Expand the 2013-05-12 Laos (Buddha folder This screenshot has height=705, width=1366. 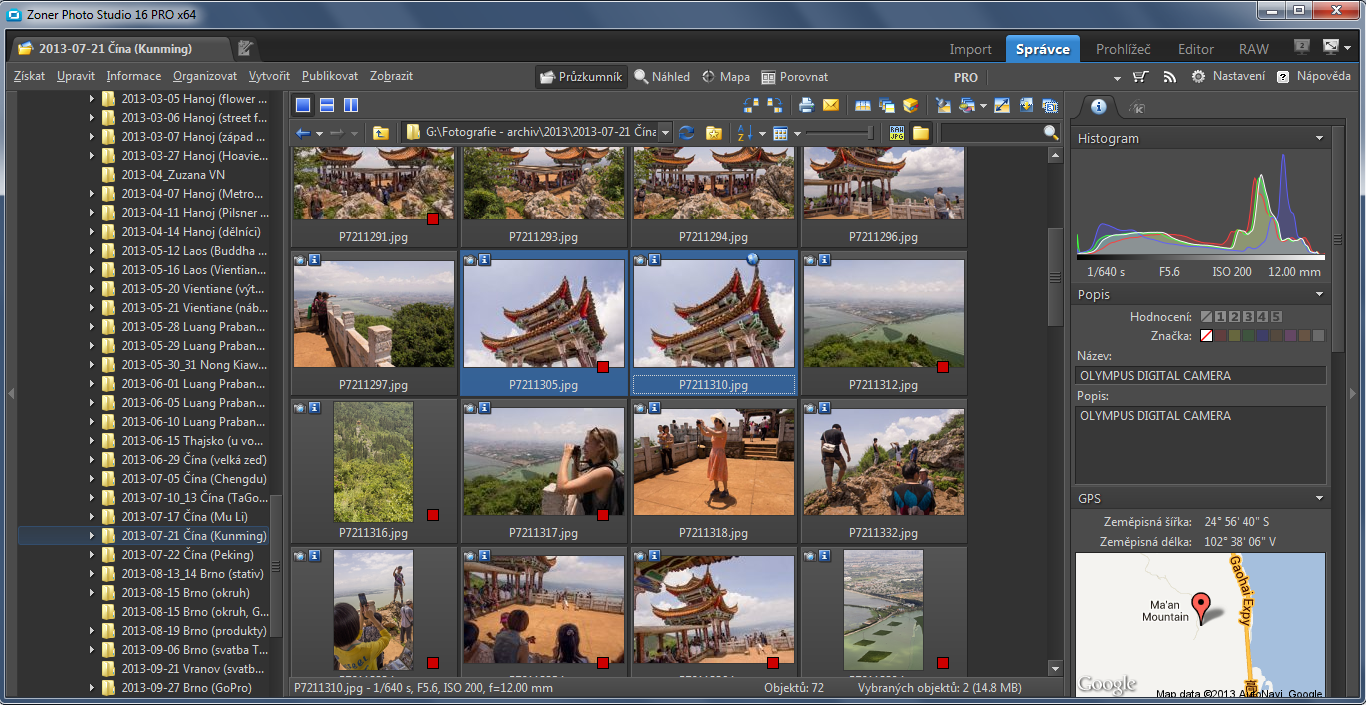pyautogui.click(x=91, y=251)
